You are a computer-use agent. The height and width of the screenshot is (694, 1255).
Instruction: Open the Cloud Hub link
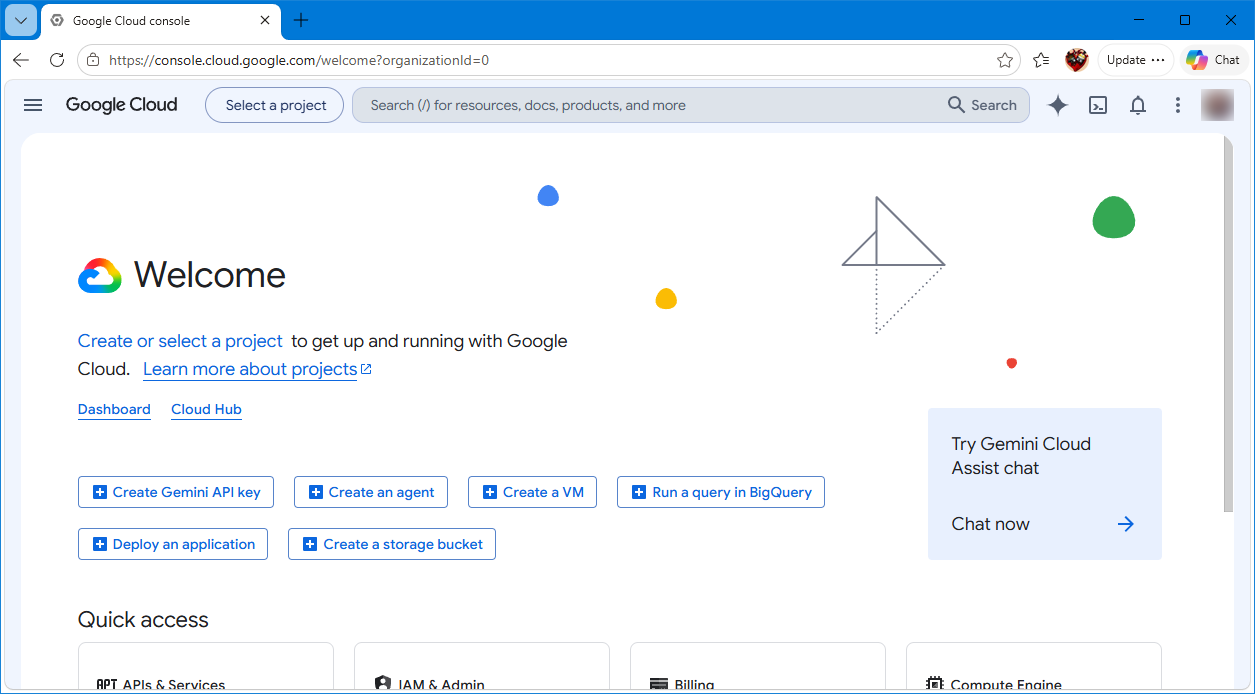206,409
